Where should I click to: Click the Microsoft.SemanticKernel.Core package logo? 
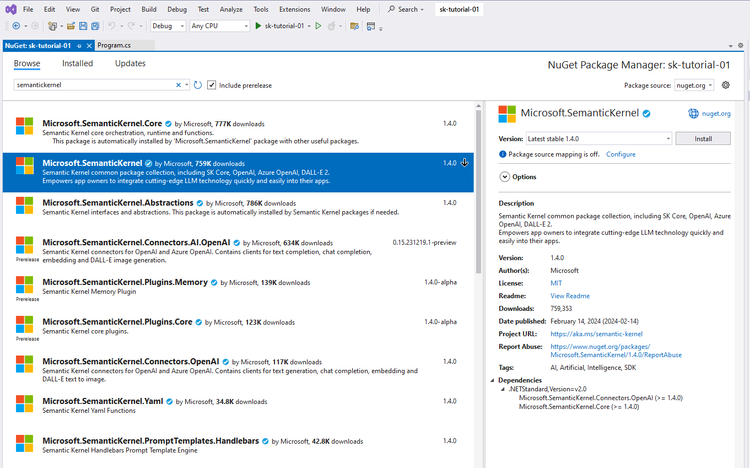click(26, 126)
